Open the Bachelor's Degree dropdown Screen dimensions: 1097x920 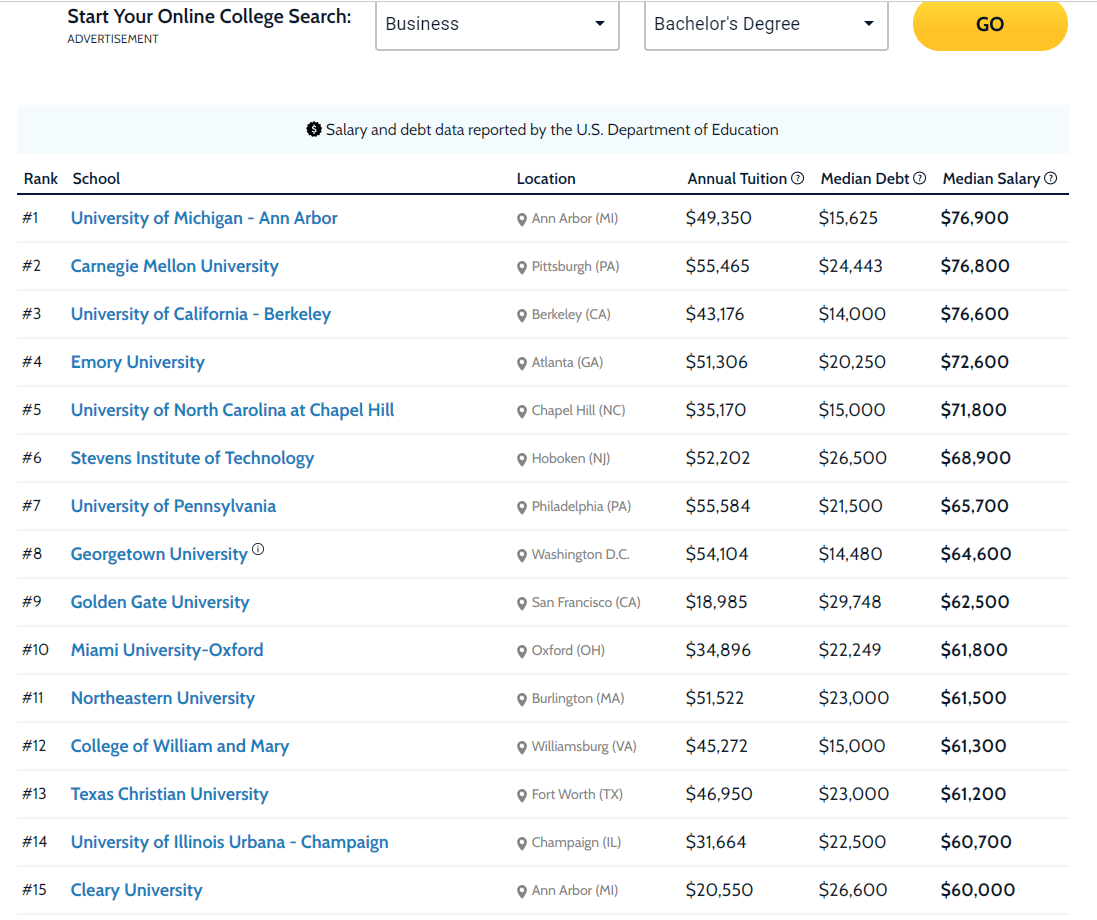pyautogui.click(x=766, y=24)
